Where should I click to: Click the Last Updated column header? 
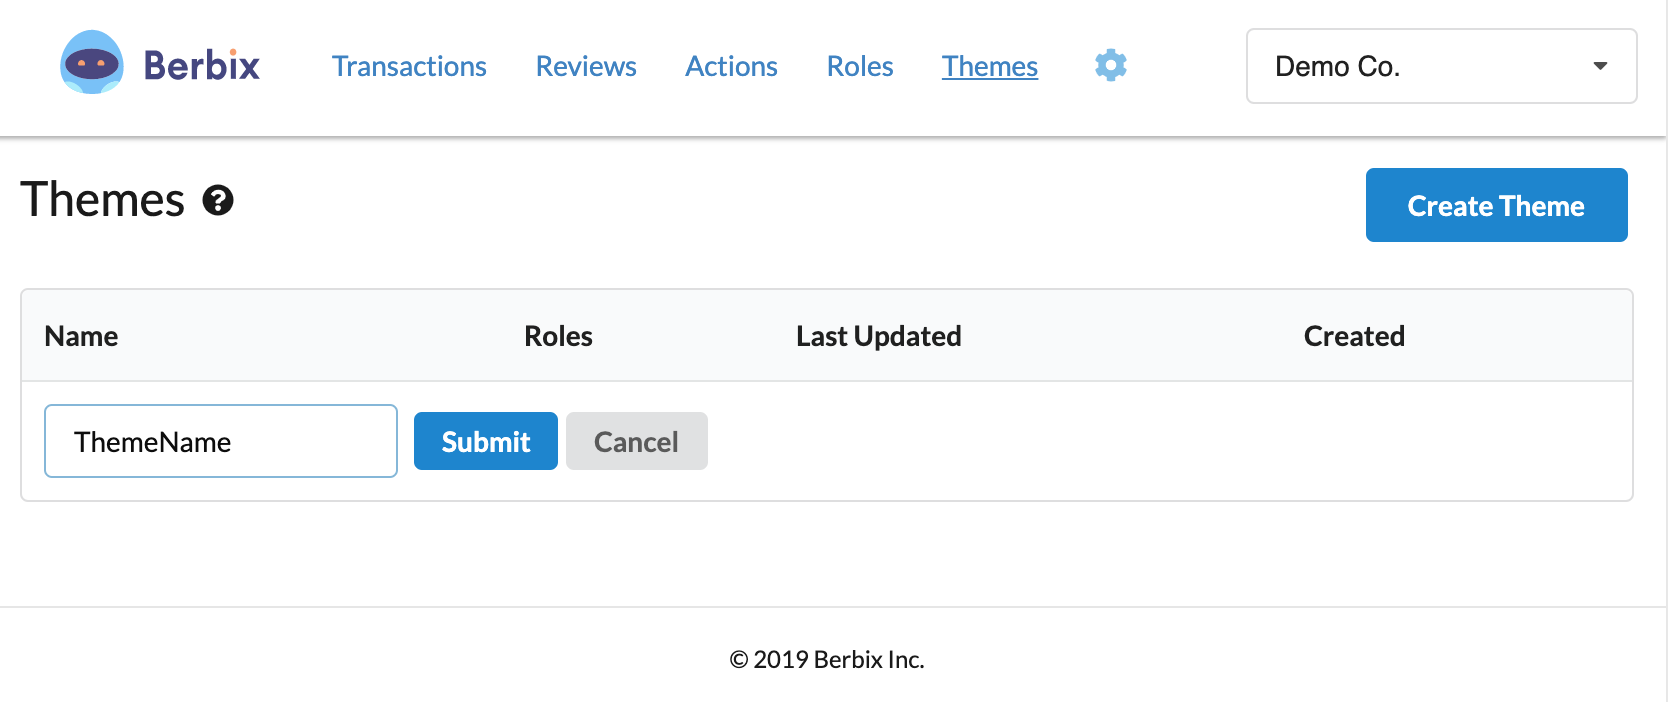(x=878, y=336)
